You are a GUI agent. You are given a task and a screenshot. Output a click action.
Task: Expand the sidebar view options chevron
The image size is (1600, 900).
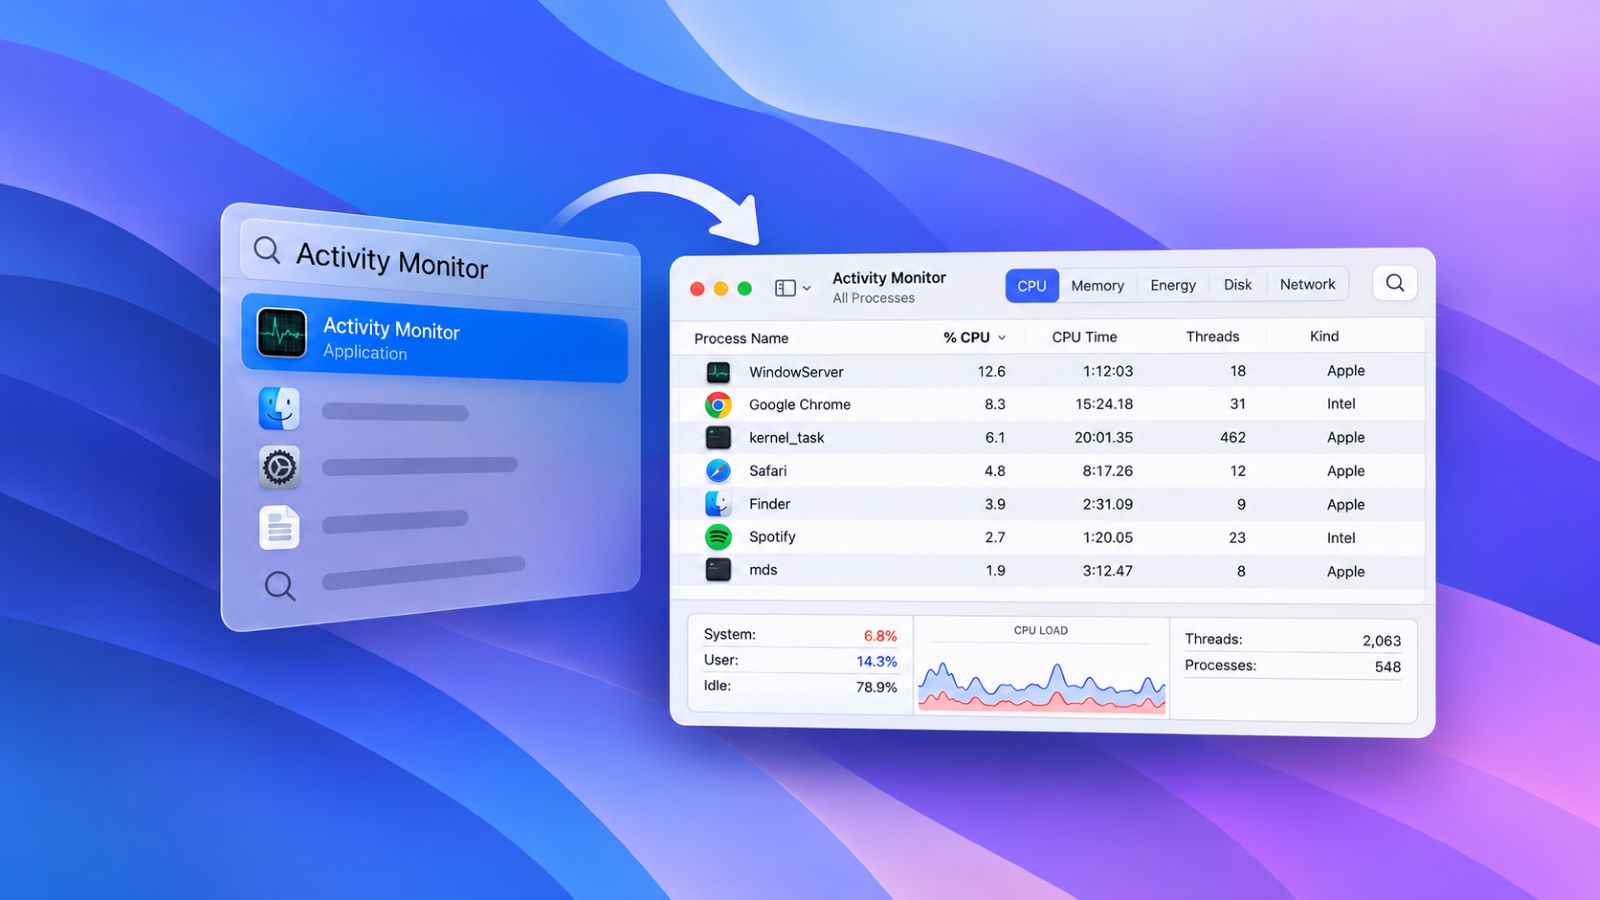pyautogui.click(x=807, y=289)
